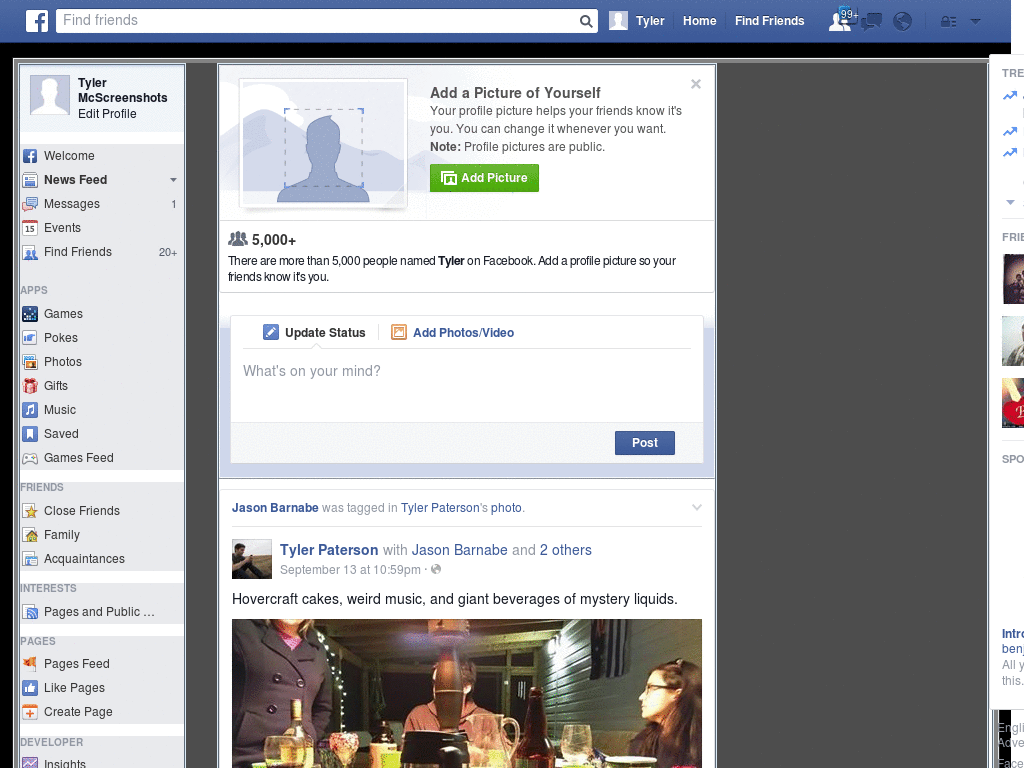Click the Photos icon in sidebar
The width and height of the screenshot is (1024, 768).
[x=30, y=362]
